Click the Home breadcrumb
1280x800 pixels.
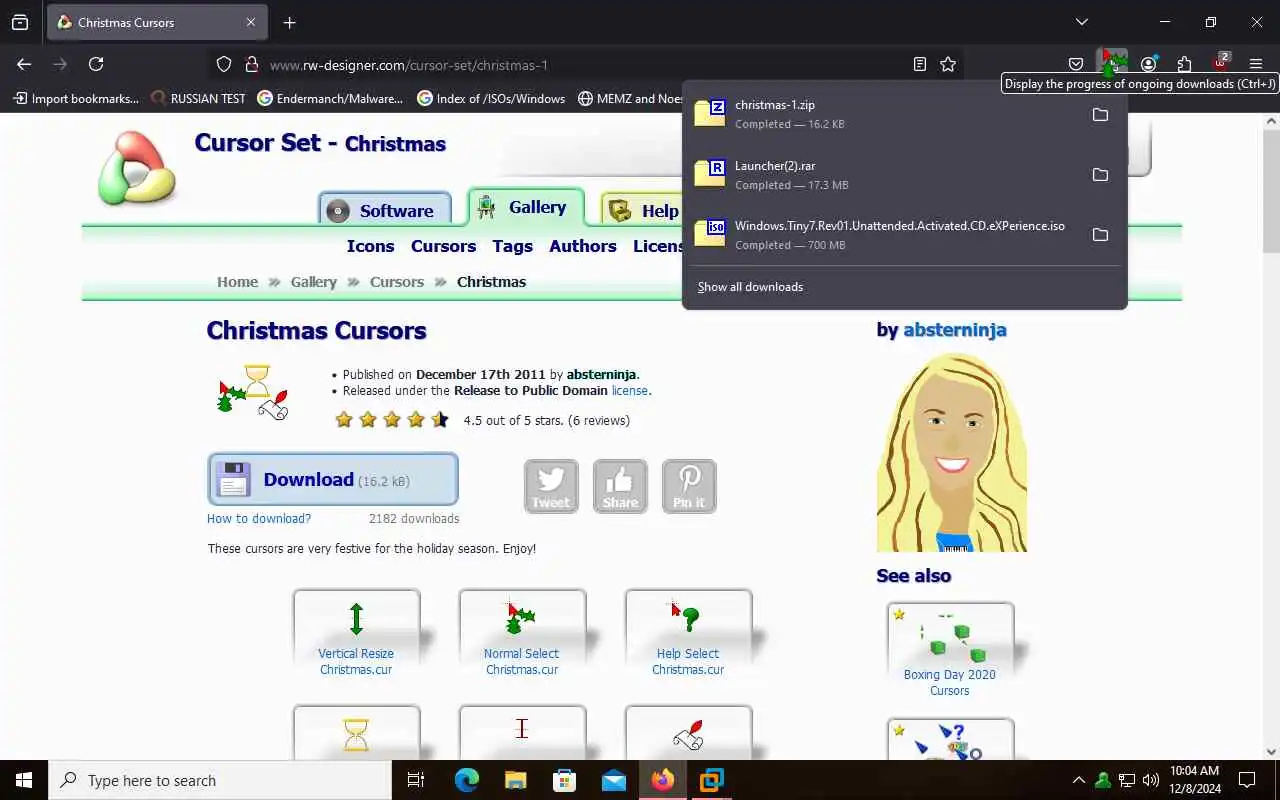pyautogui.click(x=237, y=282)
